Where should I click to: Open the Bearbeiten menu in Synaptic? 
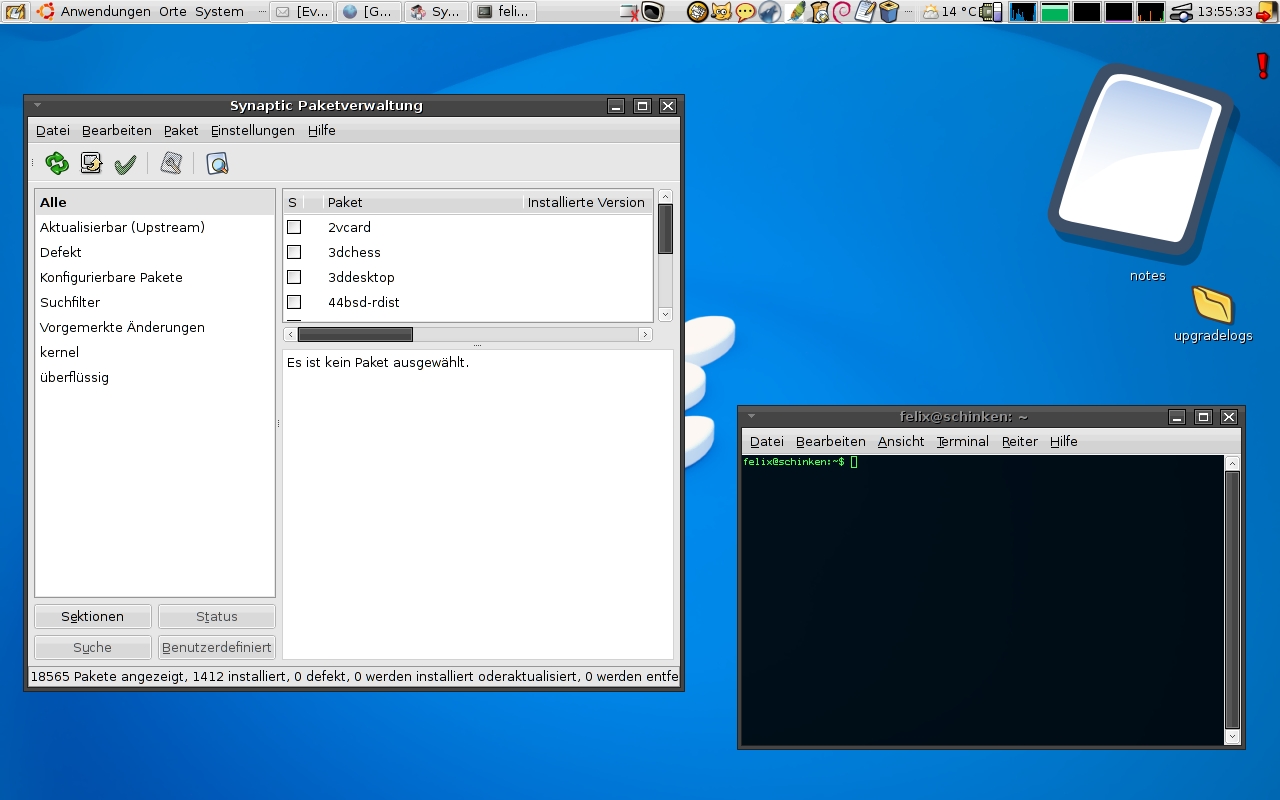pos(117,130)
